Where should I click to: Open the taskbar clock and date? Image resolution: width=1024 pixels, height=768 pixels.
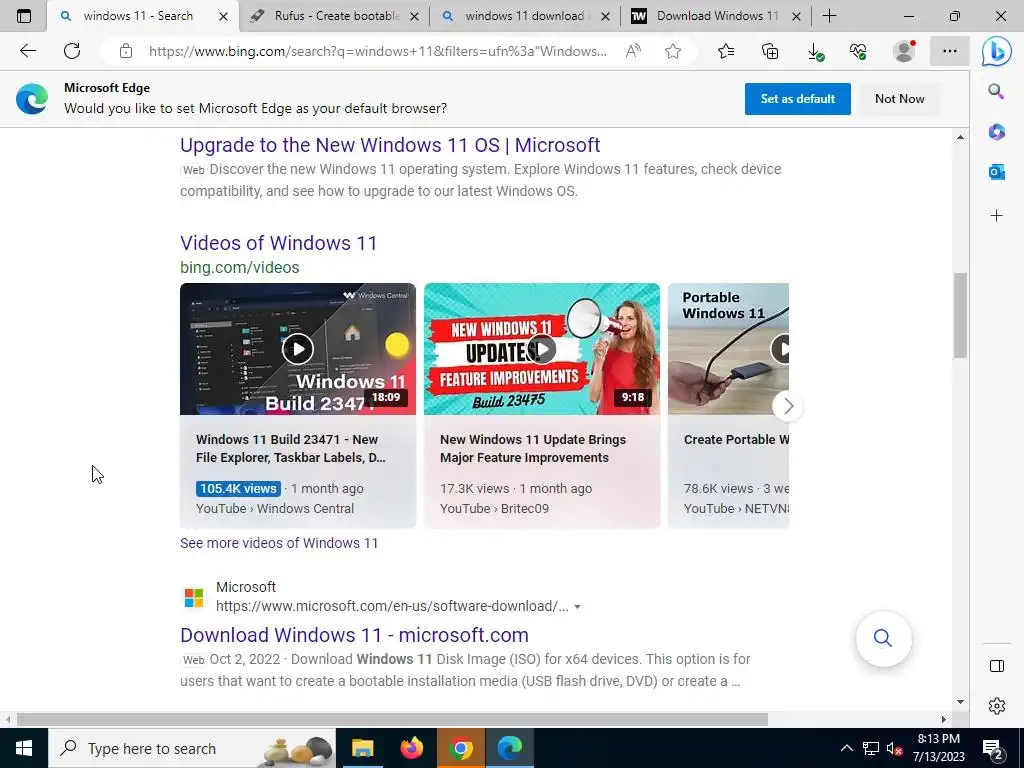click(x=938, y=748)
